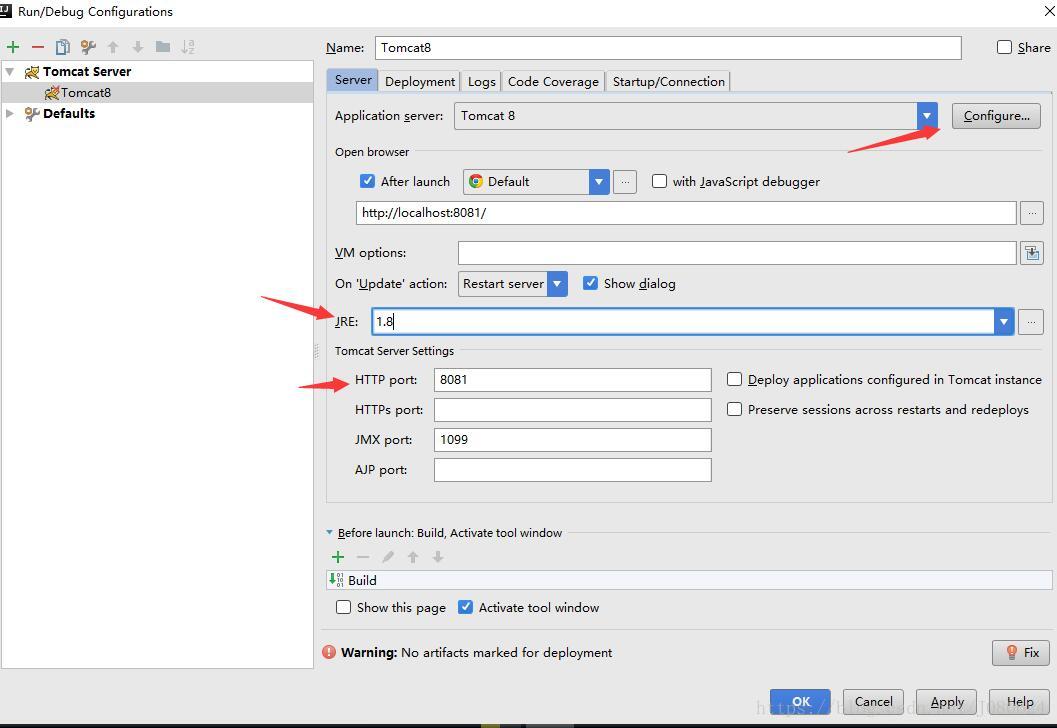Switch to Deployment tab
1057x728 pixels.
(420, 82)
